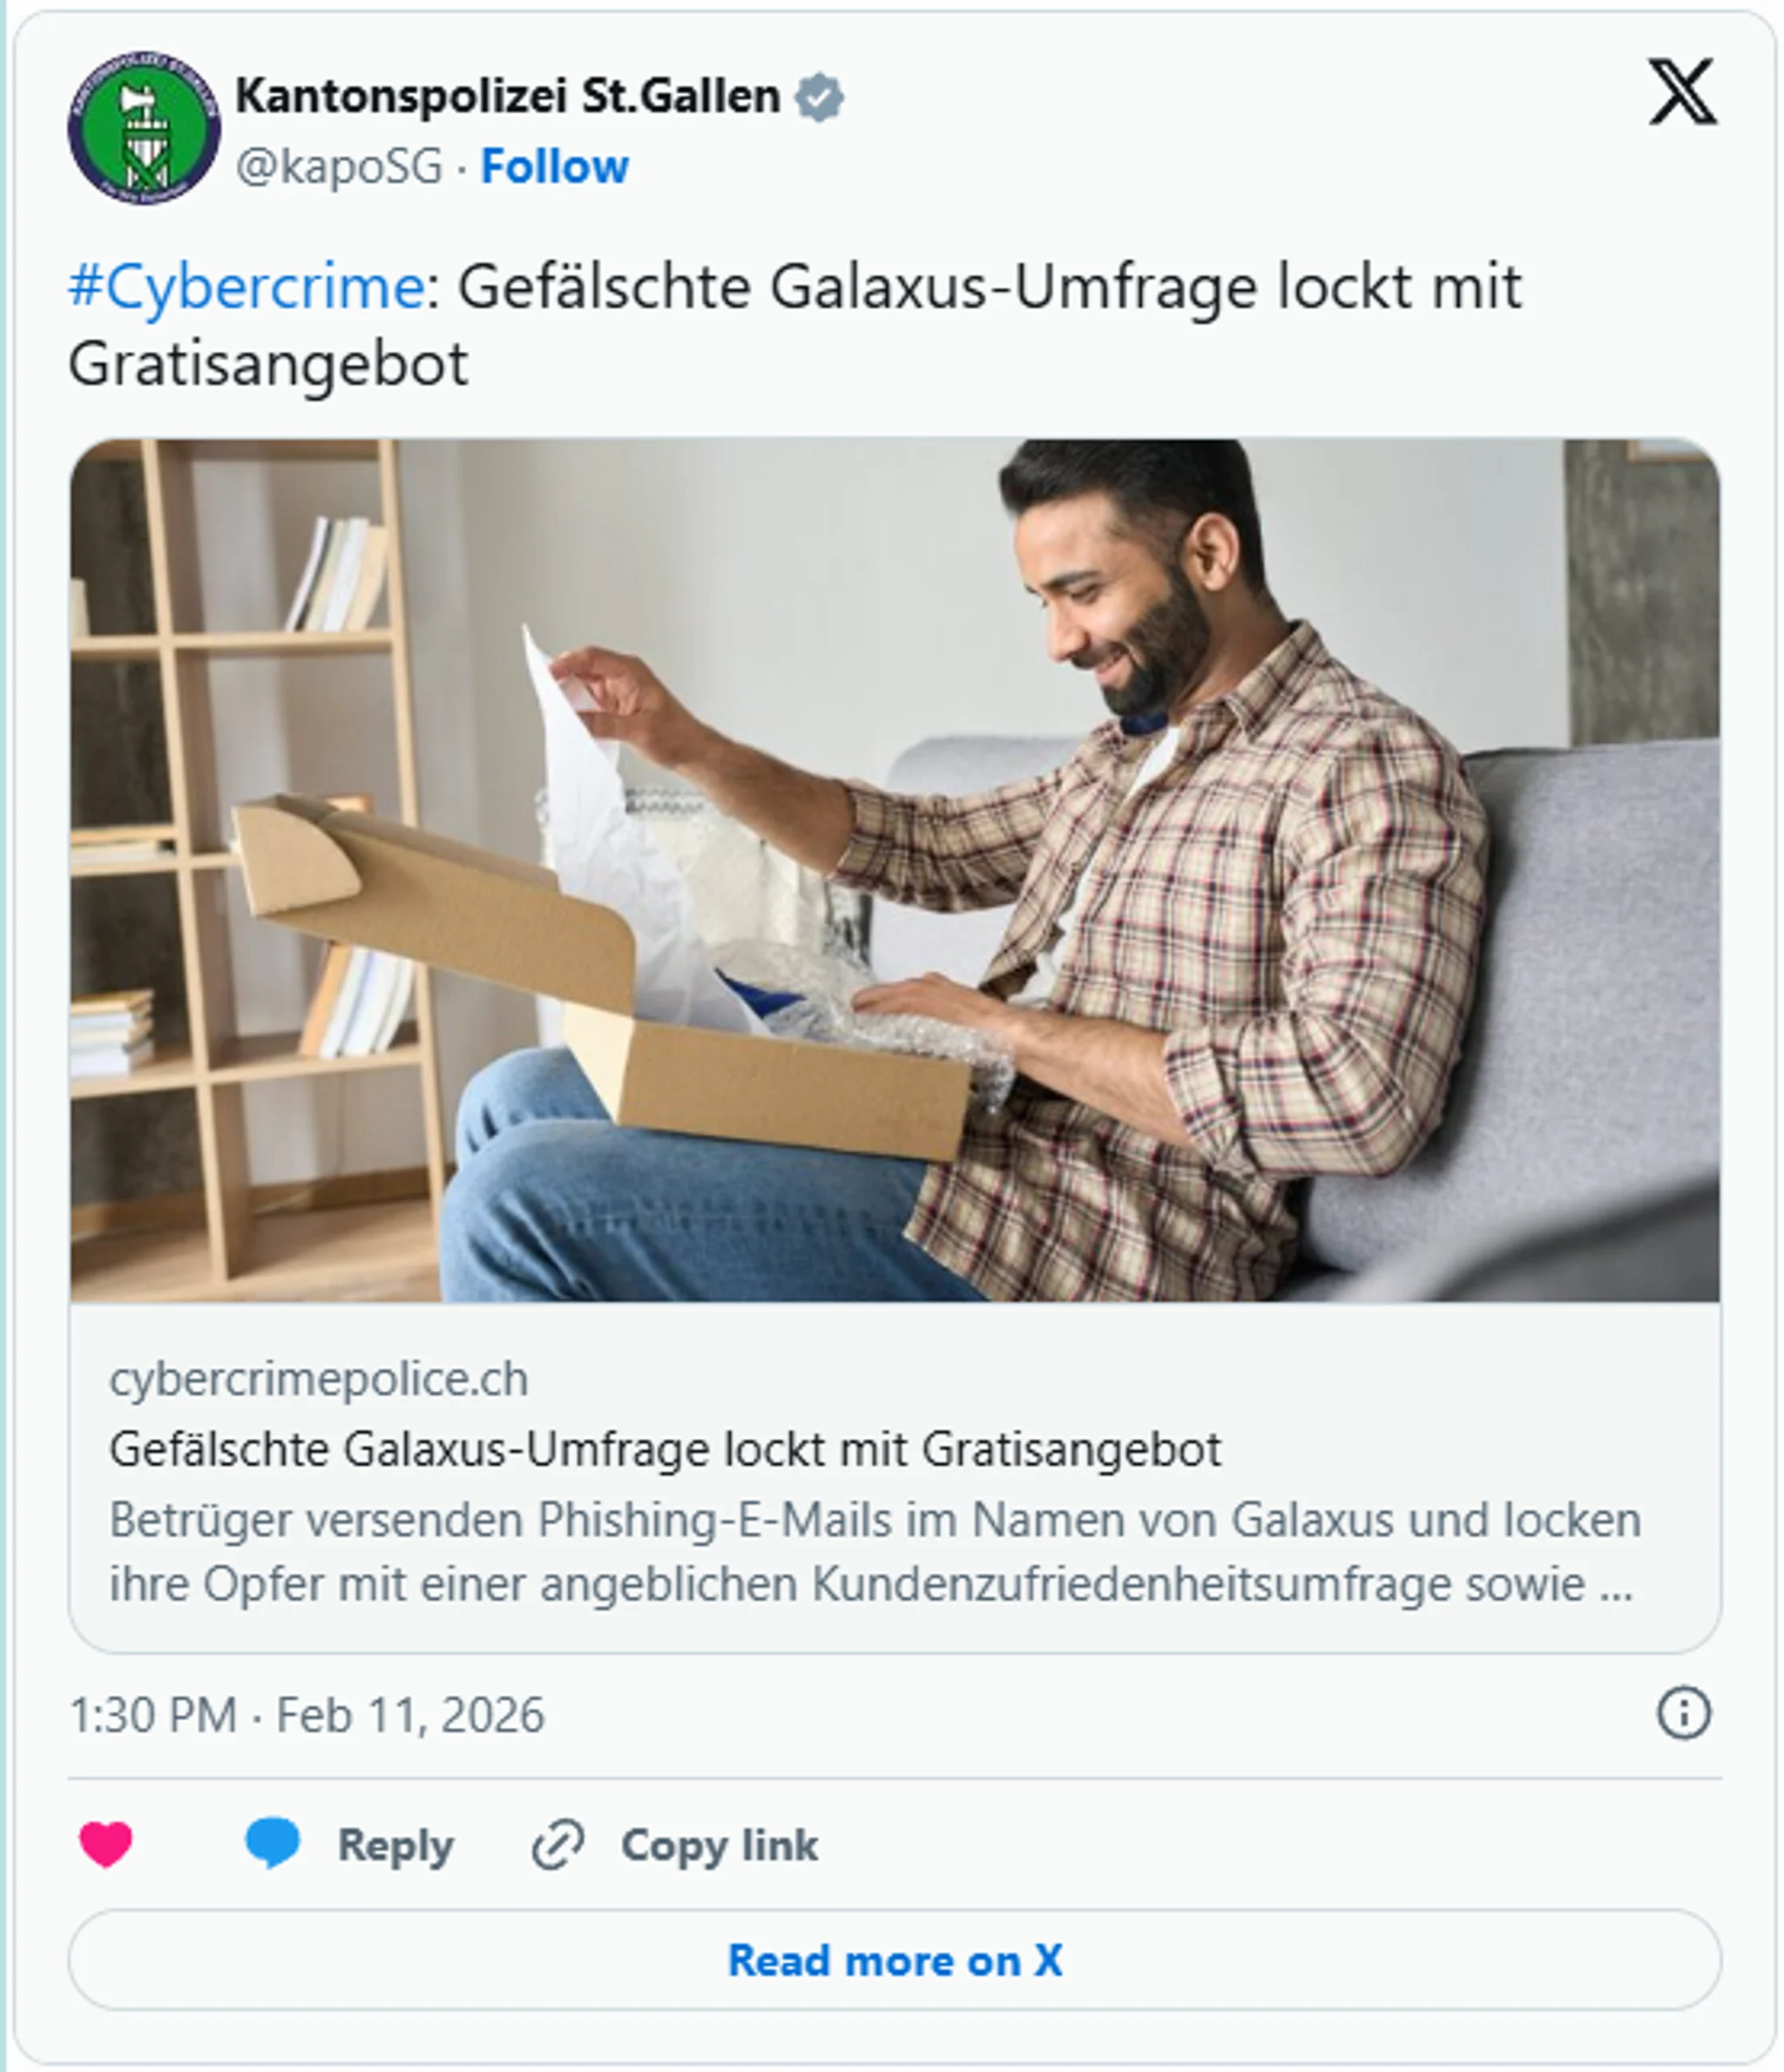
Task: Open the @kapoSG handle link
Action: pos(339,167)
